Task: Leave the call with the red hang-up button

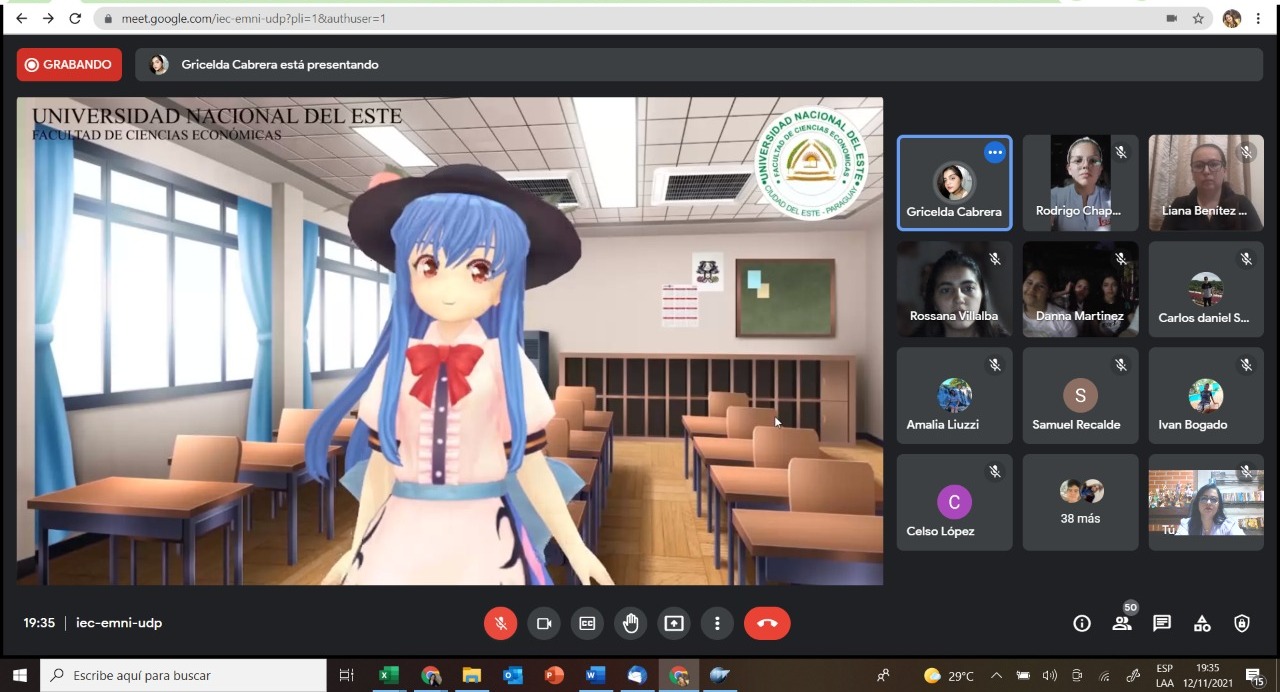Action: click(x=767, y=623)
